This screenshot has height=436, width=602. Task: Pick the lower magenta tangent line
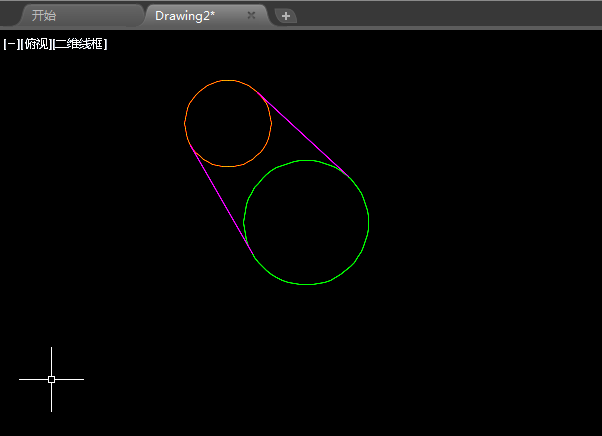(x=222, y=199)
